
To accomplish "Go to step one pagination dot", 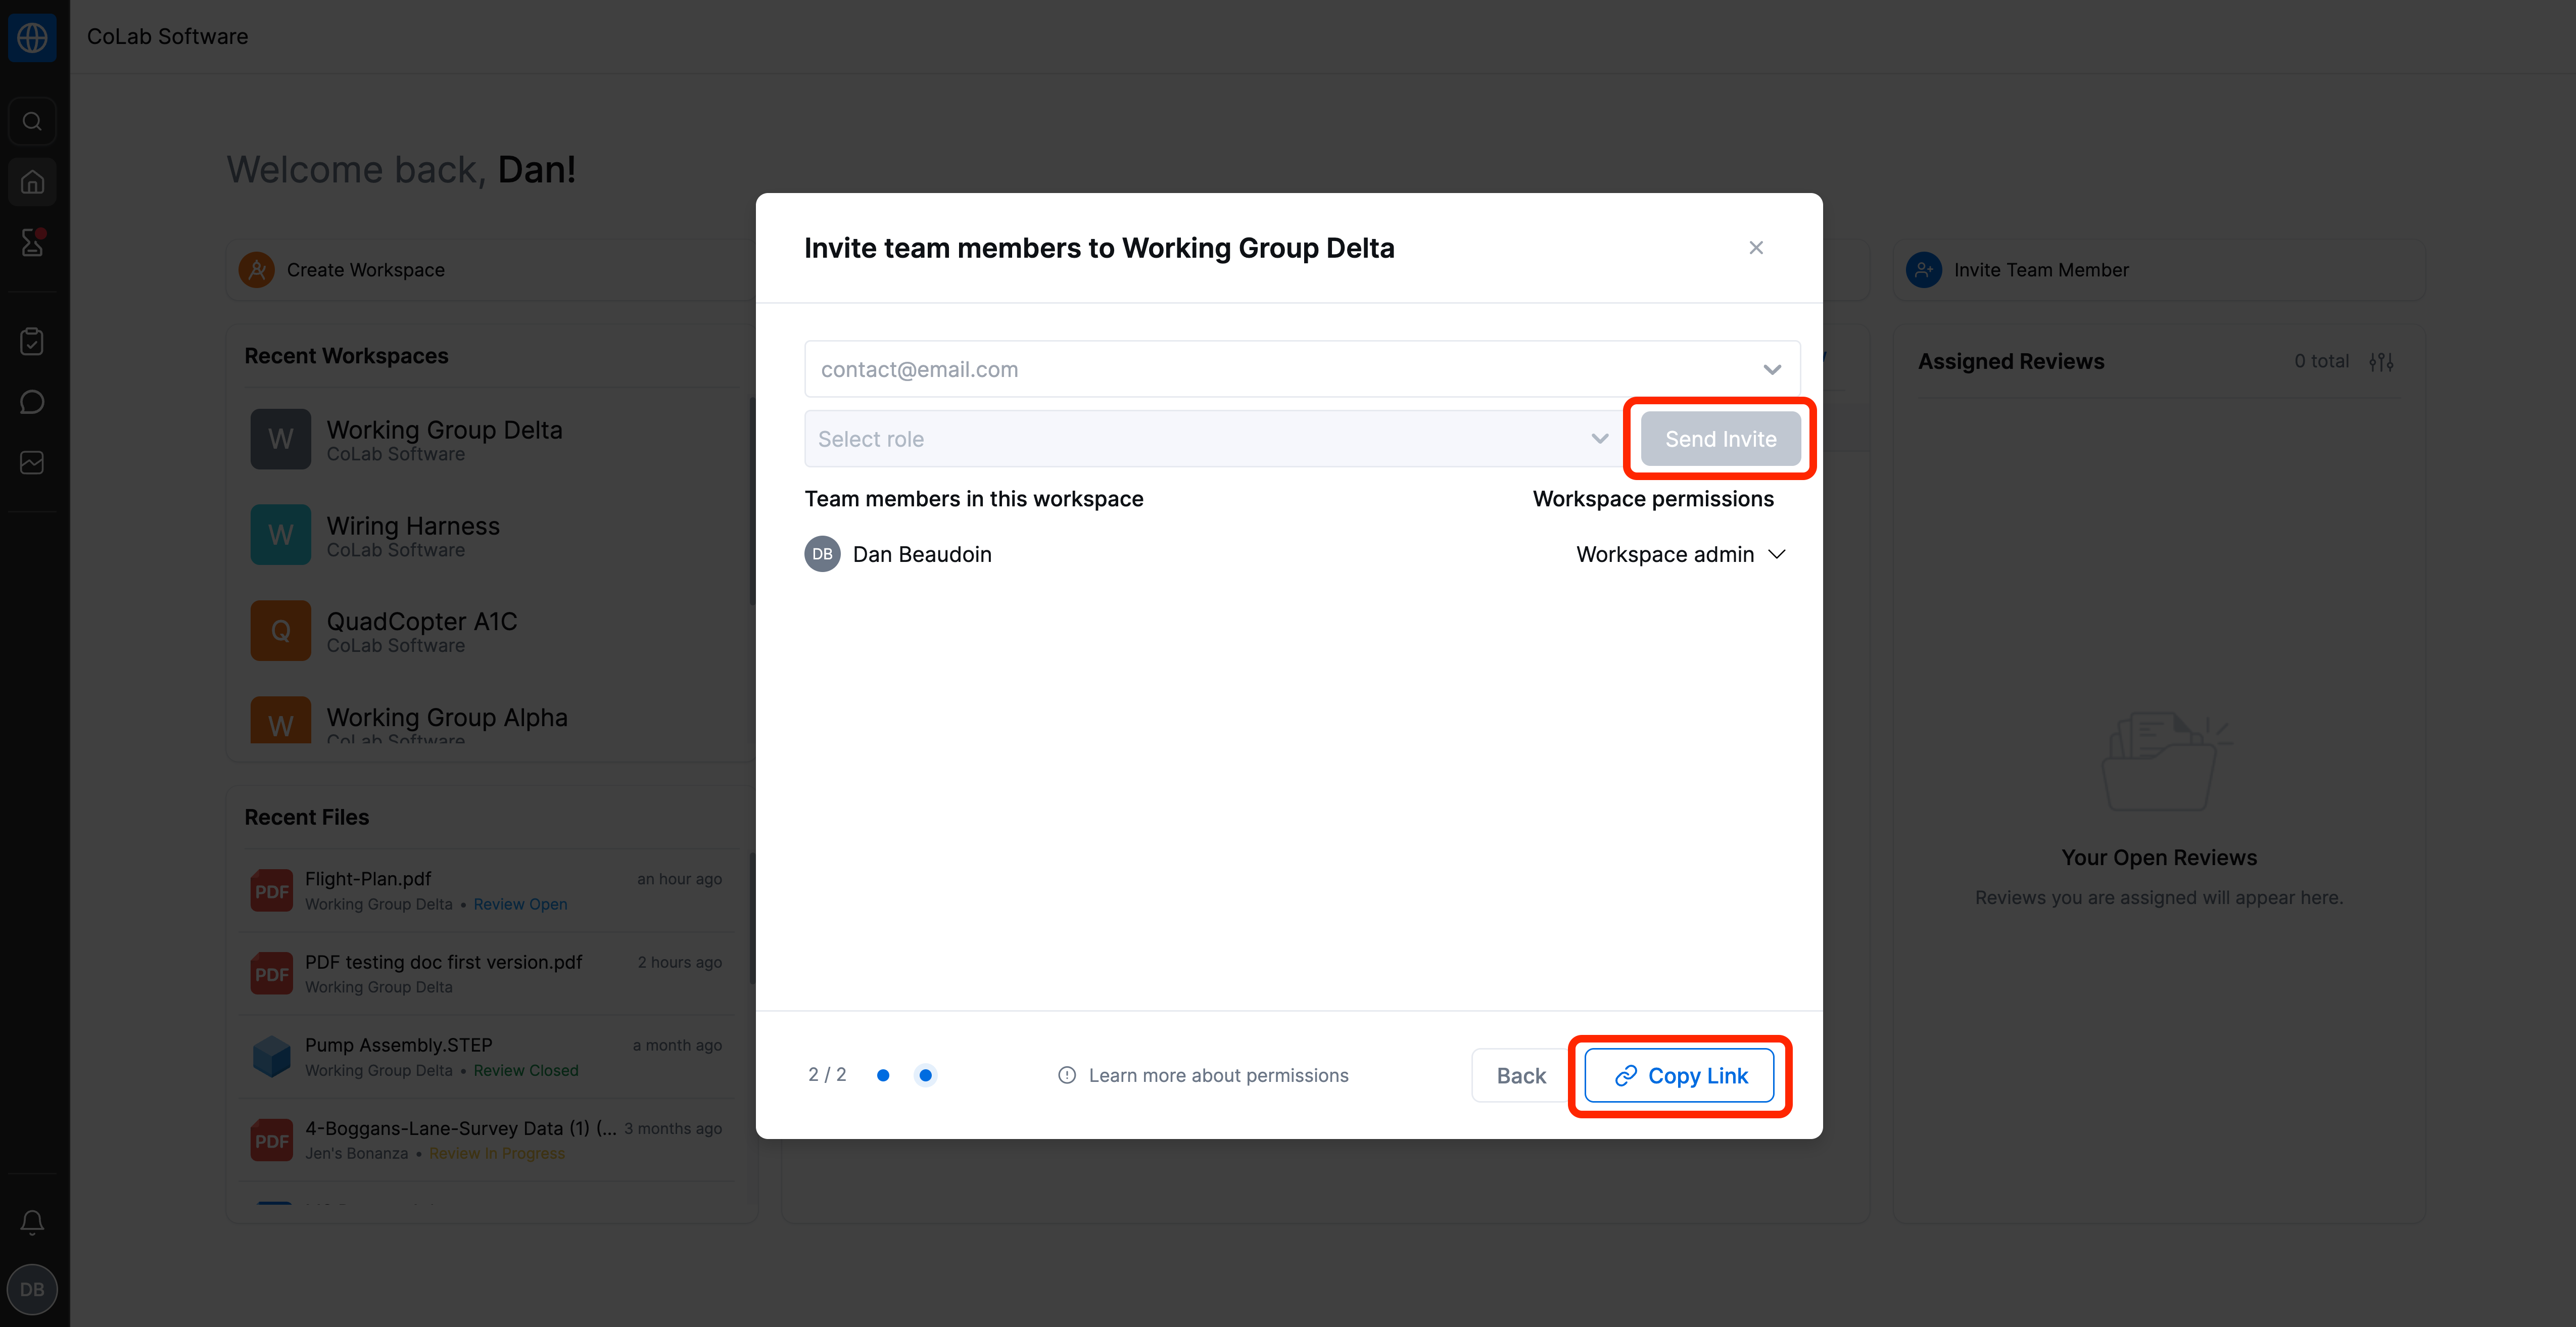I will coord(883,1075).
